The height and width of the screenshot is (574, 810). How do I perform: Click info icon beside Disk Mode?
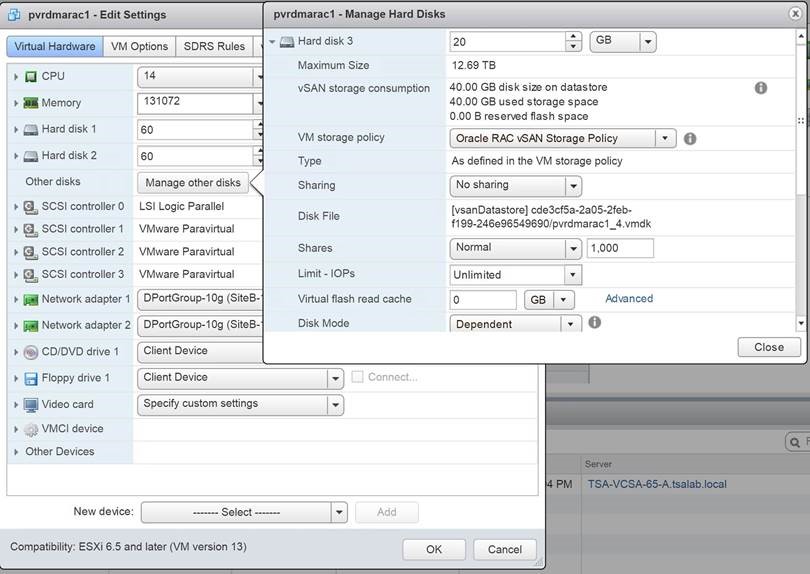(x=594, y=322)
